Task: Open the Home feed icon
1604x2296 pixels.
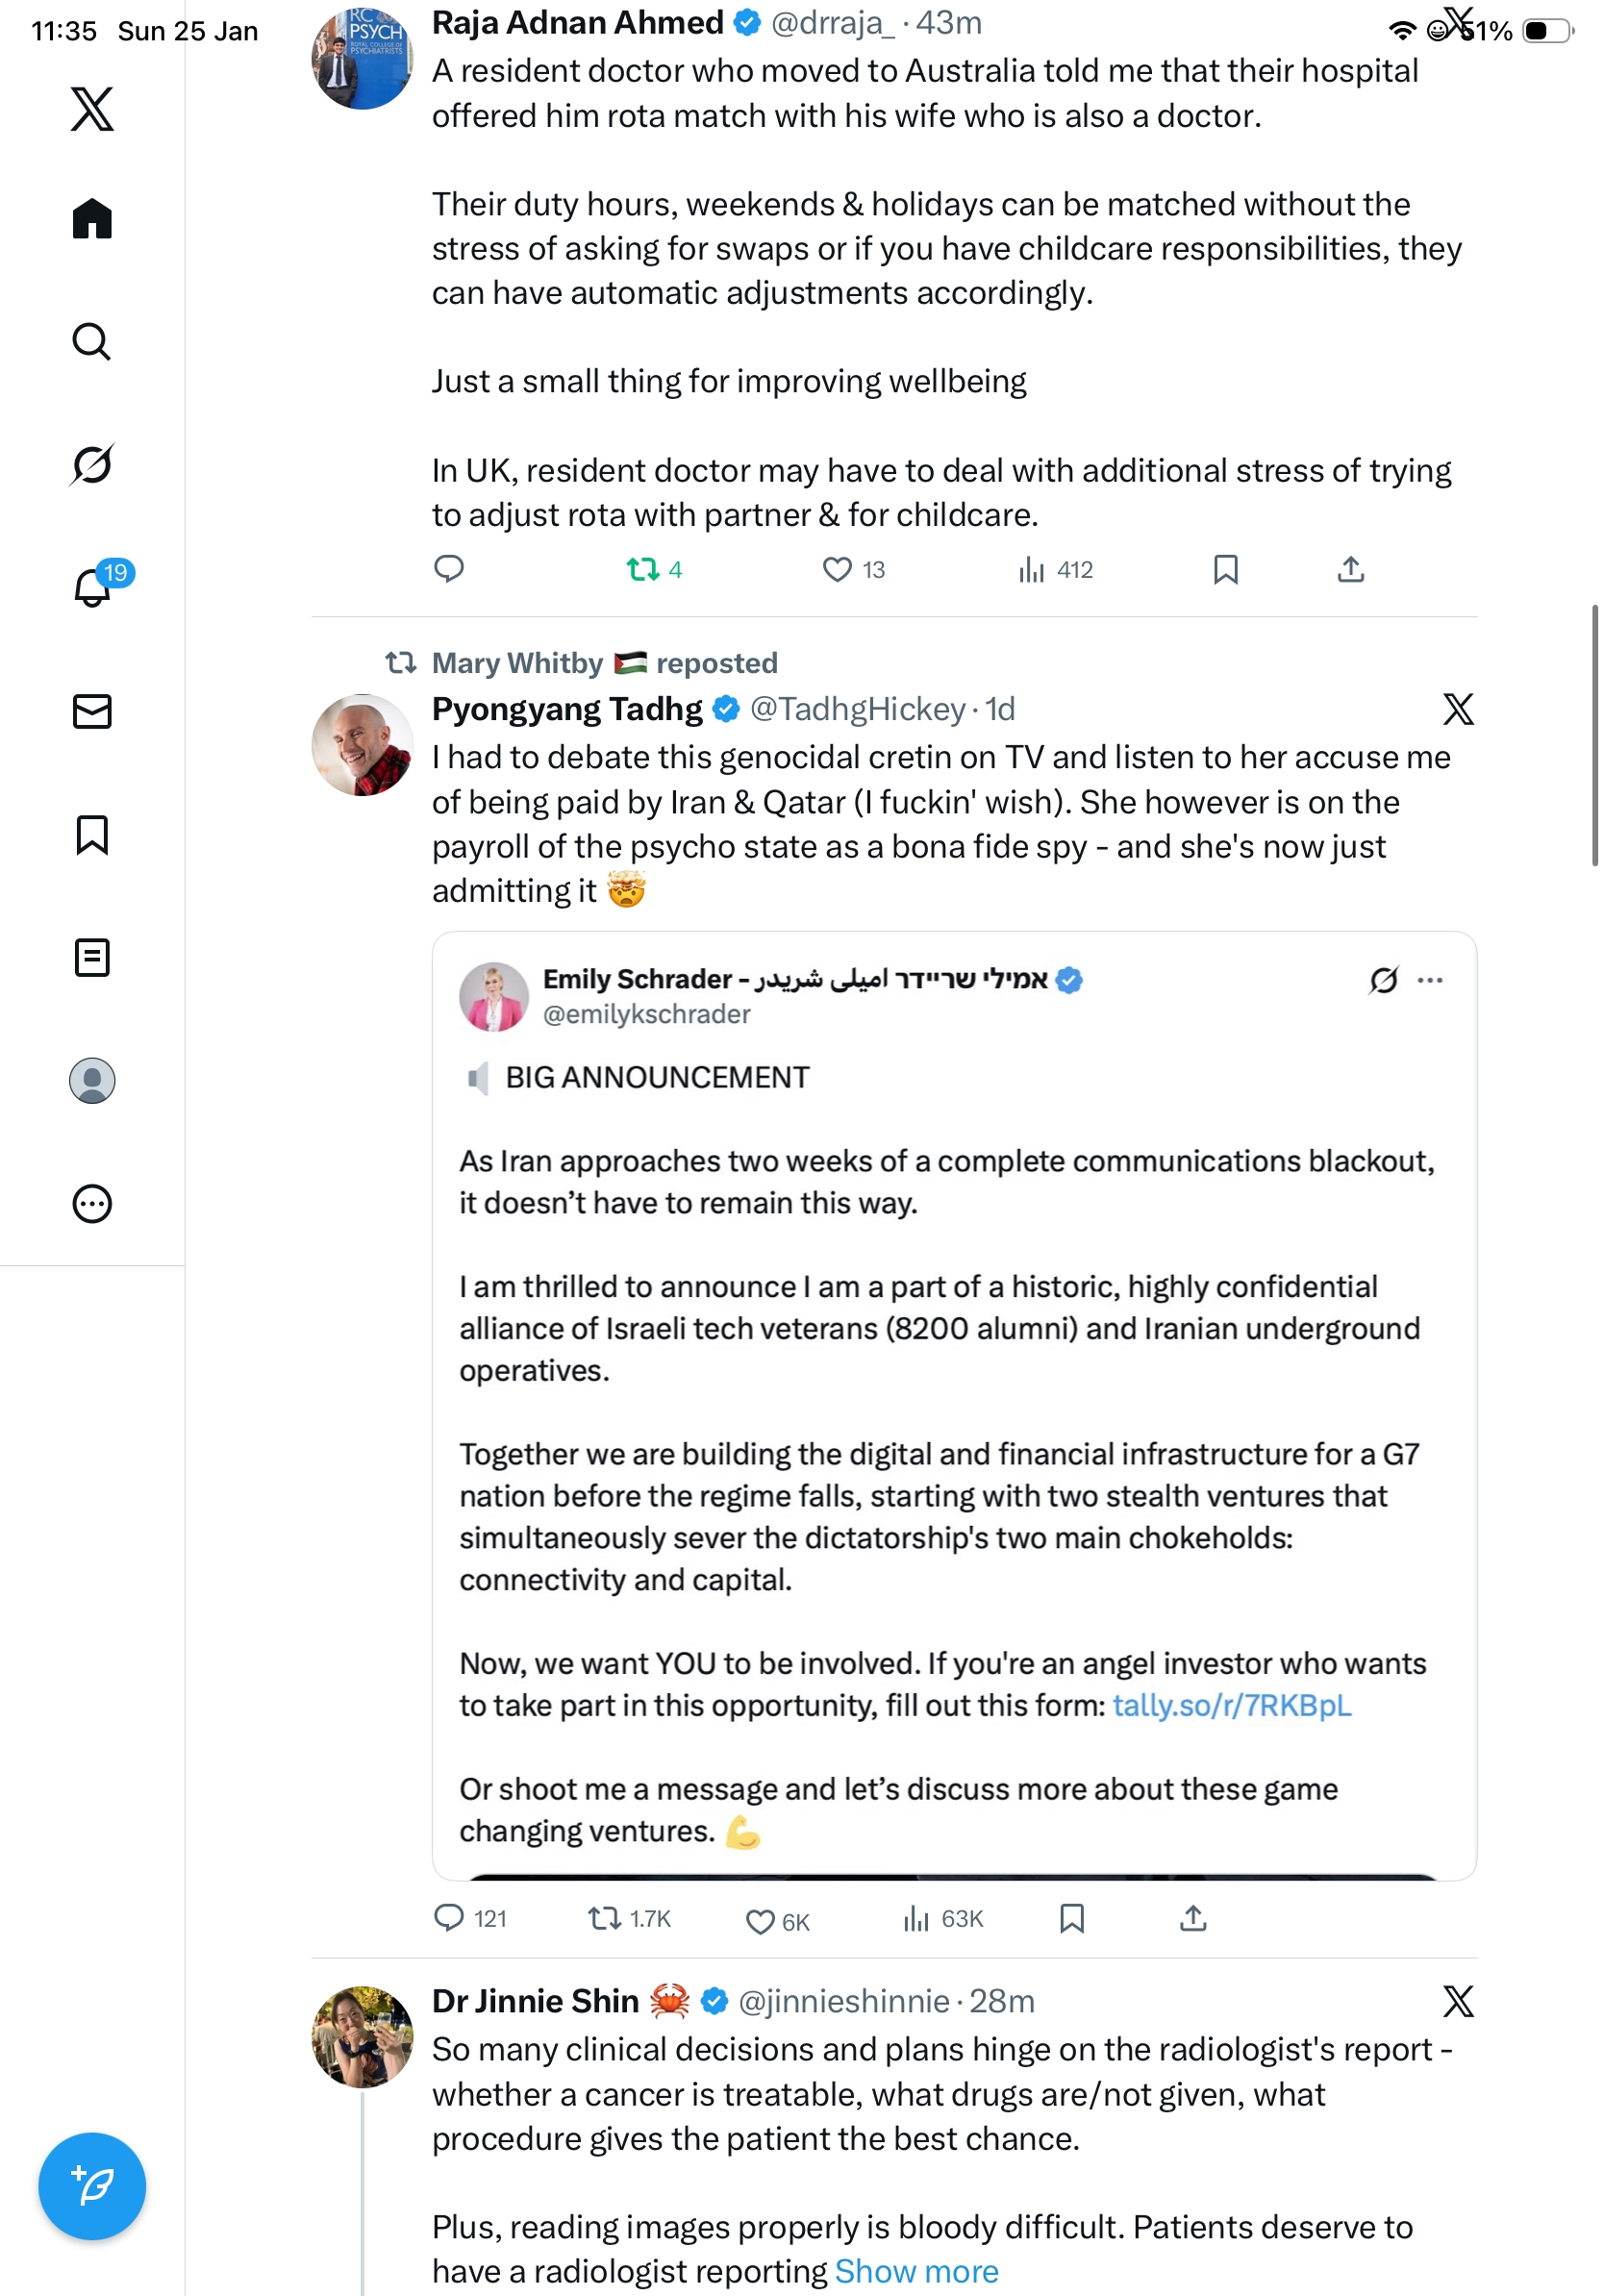Action: tap(92, 219)
